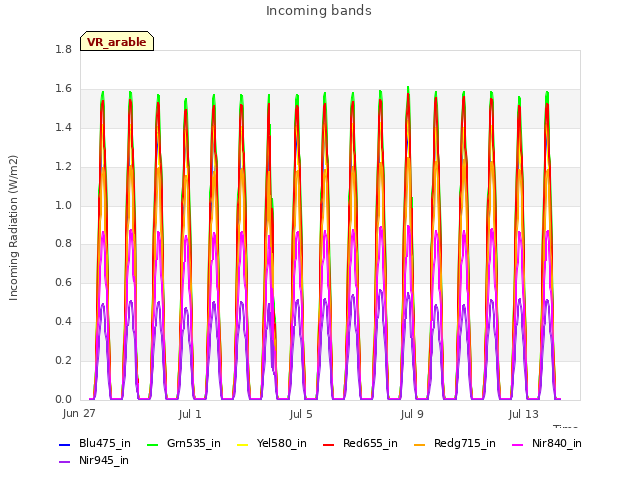
Task: Click the blue Blu475_in legend swatch
Action: tap(64, 444)
